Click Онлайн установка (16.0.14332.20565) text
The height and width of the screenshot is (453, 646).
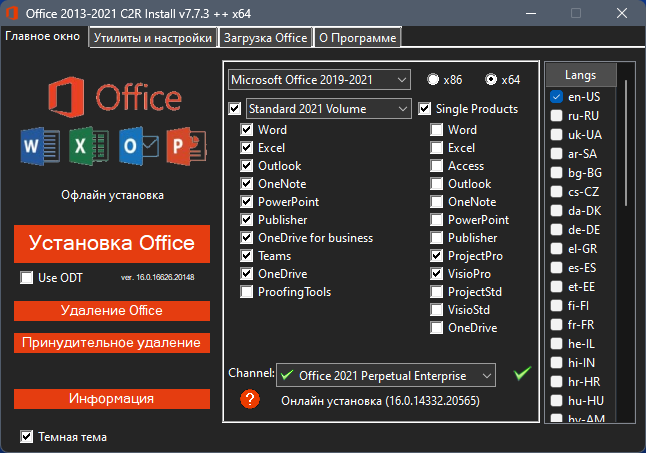point(380,401)
